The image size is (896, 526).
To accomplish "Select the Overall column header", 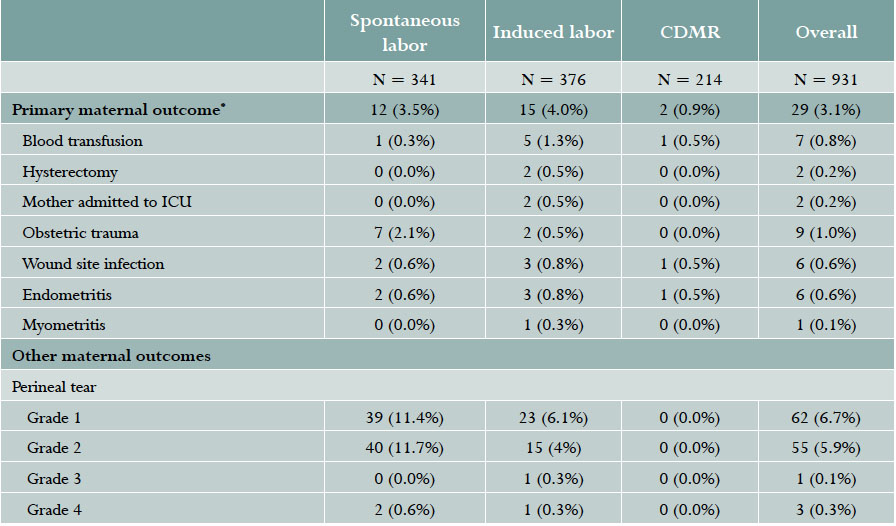I will (x=826, y=32).
